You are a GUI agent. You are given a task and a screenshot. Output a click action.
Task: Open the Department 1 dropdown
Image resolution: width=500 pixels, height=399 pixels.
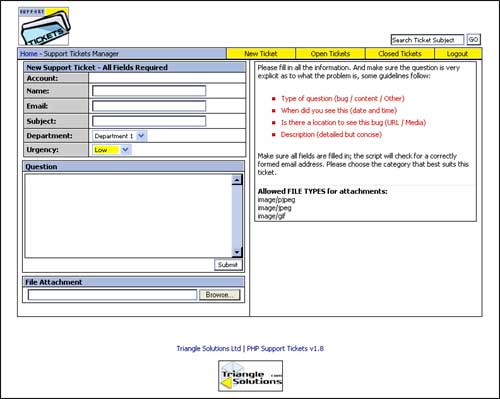click(x=119, y=136)
